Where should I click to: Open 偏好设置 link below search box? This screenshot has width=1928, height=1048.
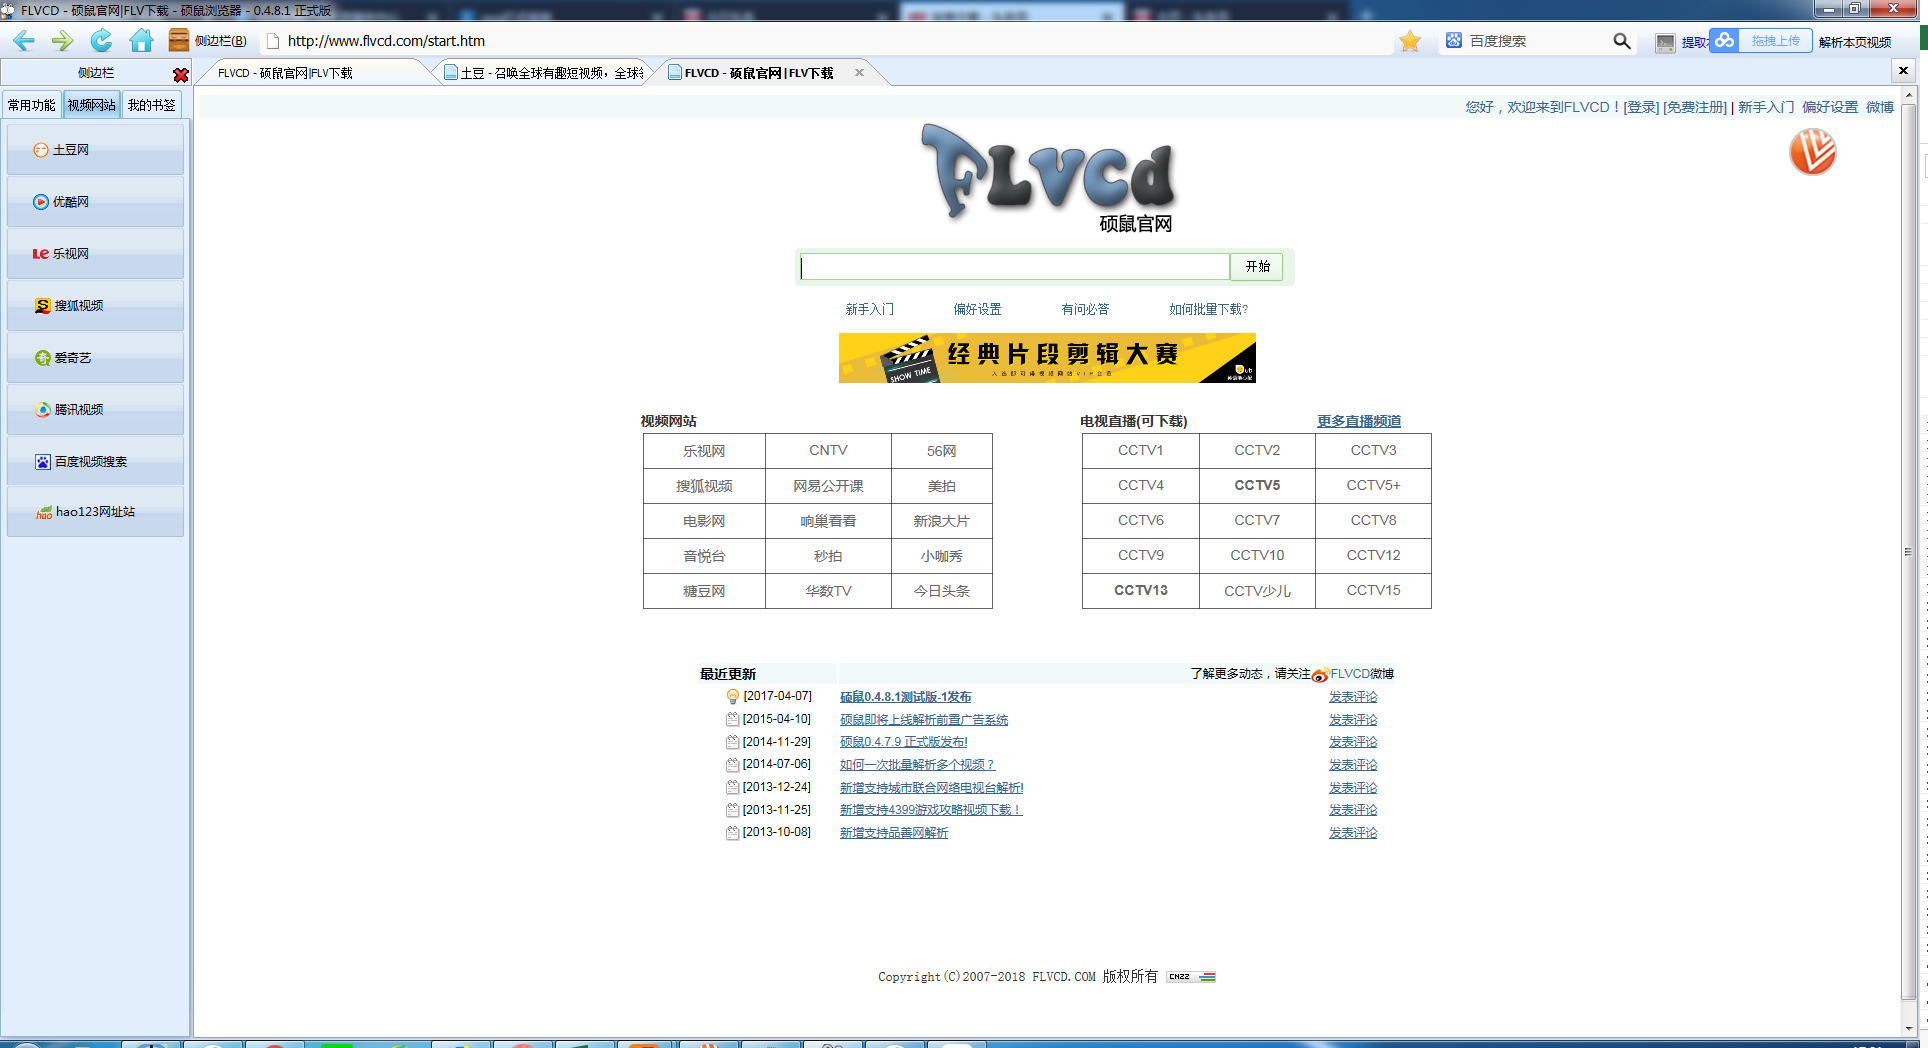coord(977,310)
